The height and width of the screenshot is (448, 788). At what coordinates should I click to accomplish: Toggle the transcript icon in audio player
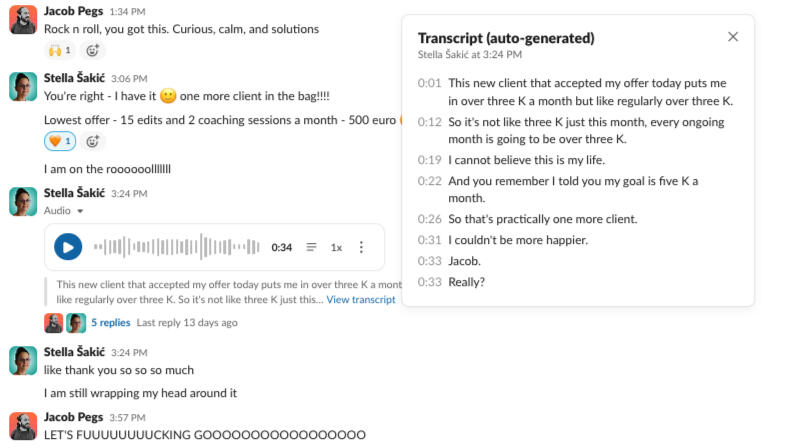[x=311, y=247]
